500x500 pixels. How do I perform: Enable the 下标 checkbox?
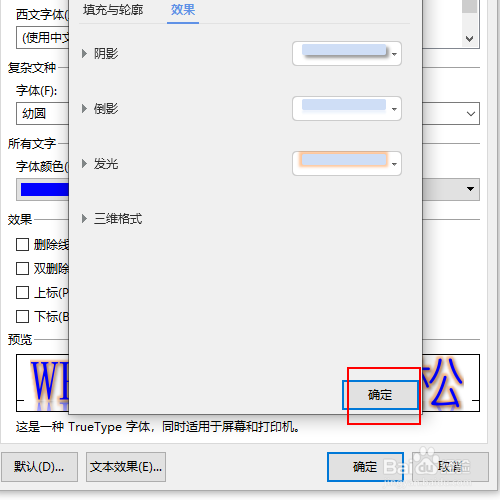[23, 316]
